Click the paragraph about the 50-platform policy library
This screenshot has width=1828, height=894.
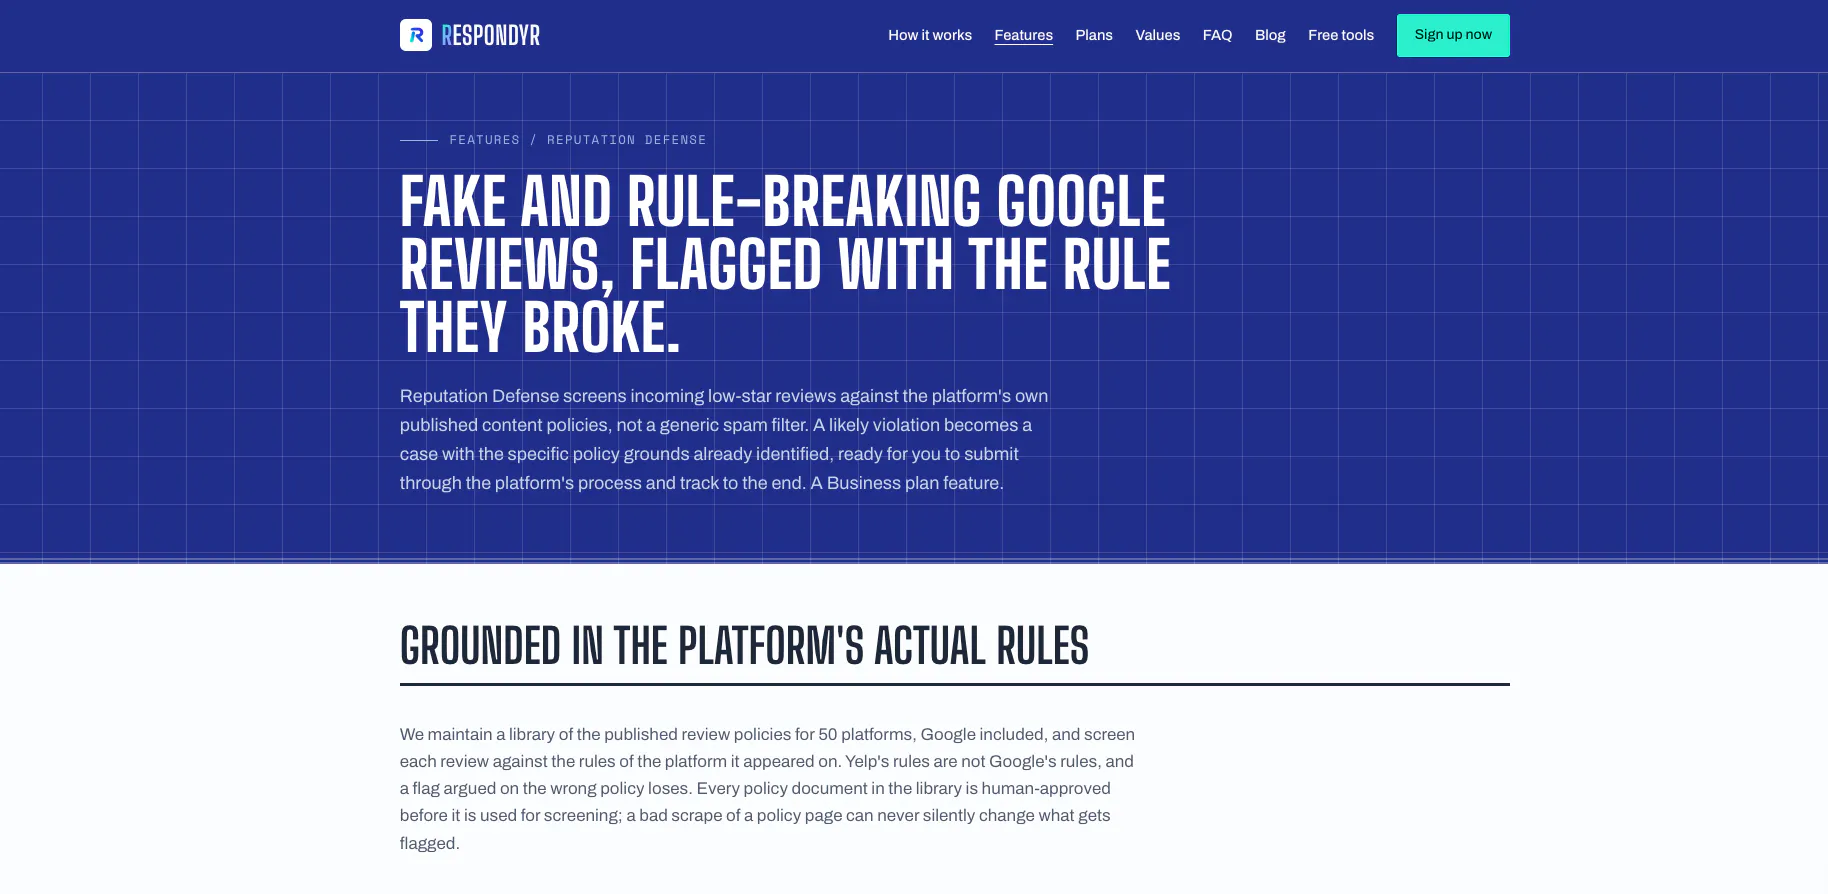(x=767, y=788)
